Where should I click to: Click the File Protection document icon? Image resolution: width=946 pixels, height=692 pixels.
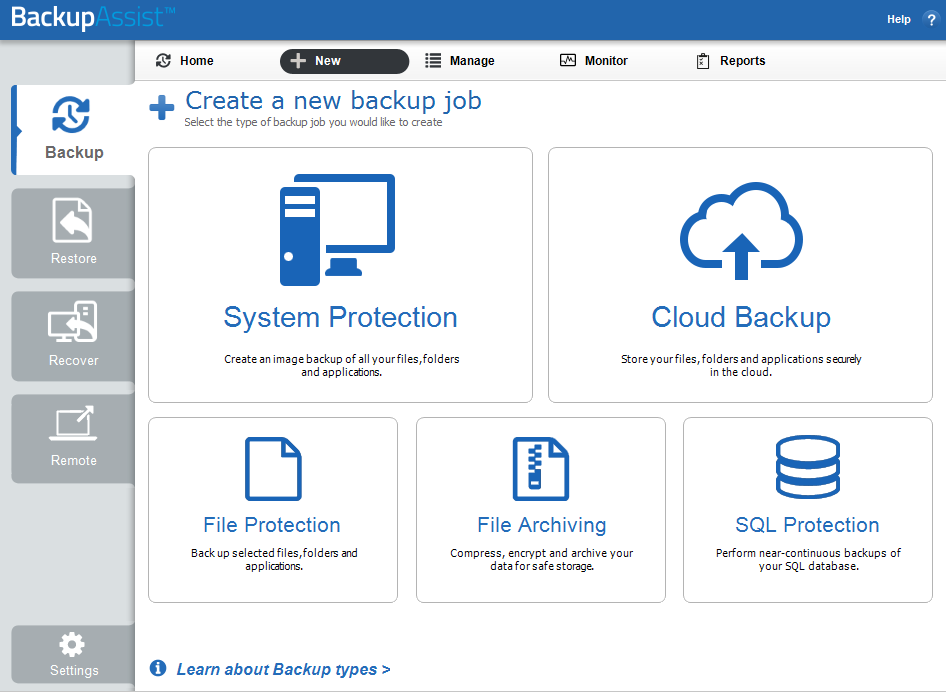(273, 469)
